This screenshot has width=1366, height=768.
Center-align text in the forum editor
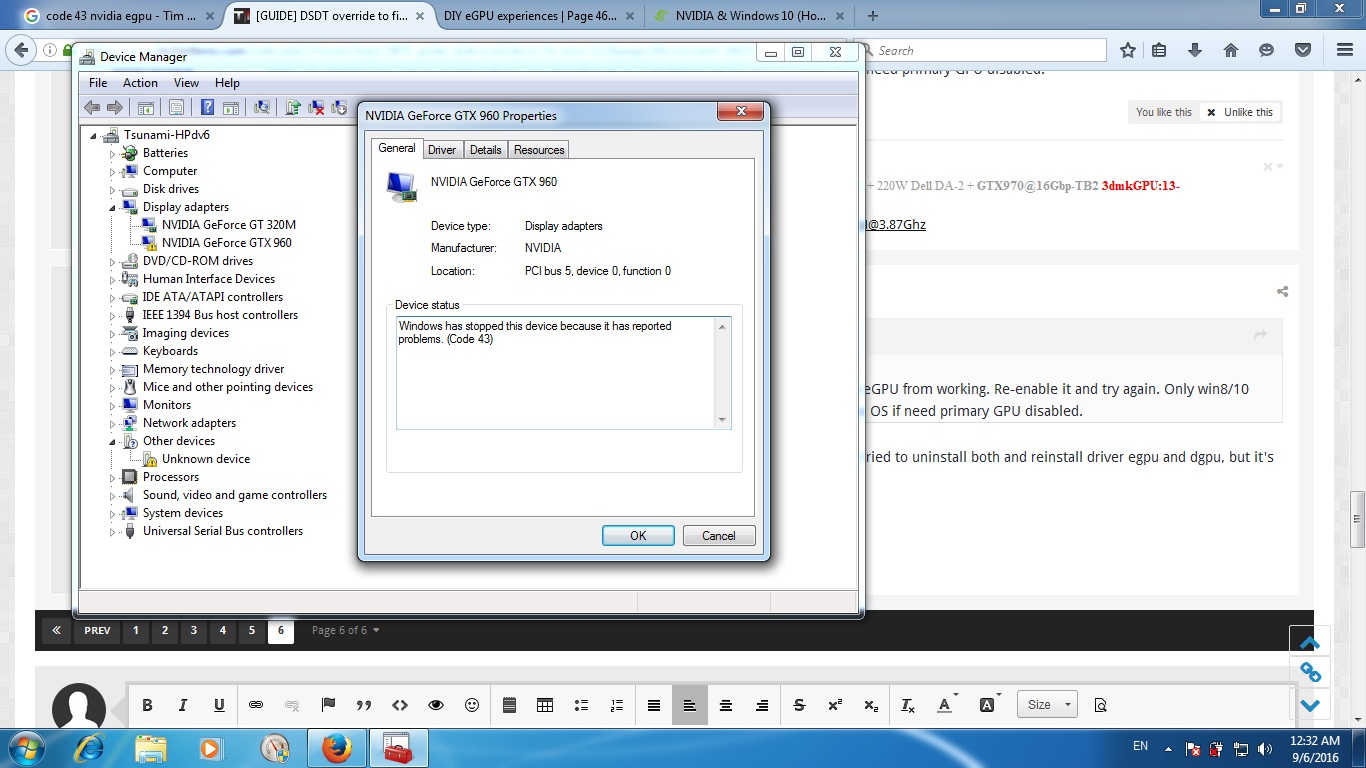point(726,705)
